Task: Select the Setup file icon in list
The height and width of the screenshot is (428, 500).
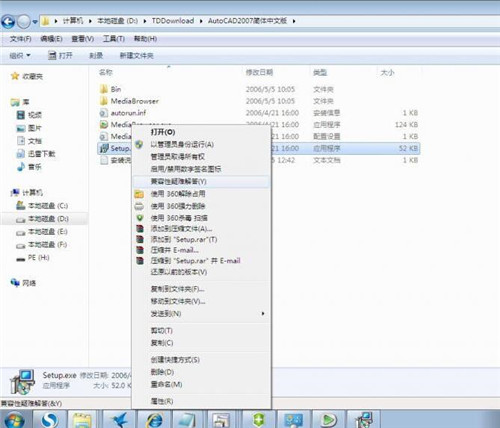Action: 104,148
